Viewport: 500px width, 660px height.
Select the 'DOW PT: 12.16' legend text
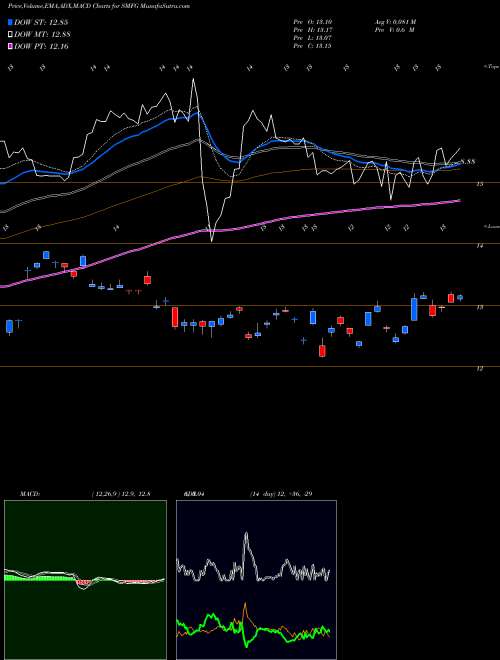click(41, 46)
